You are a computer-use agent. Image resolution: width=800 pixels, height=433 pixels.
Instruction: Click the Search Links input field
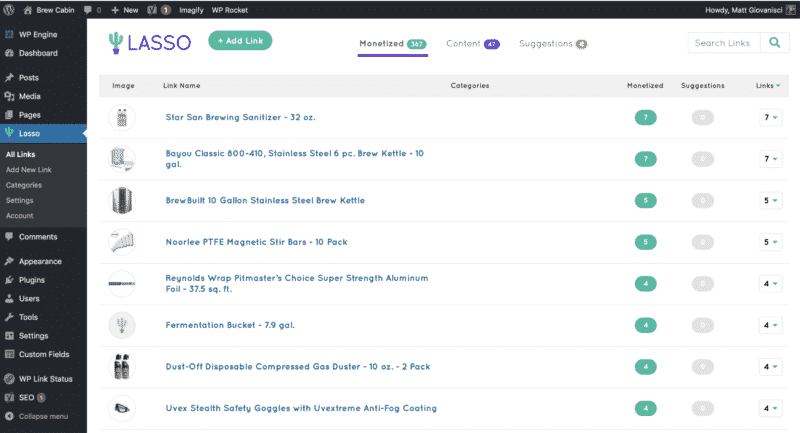point(724,43)
